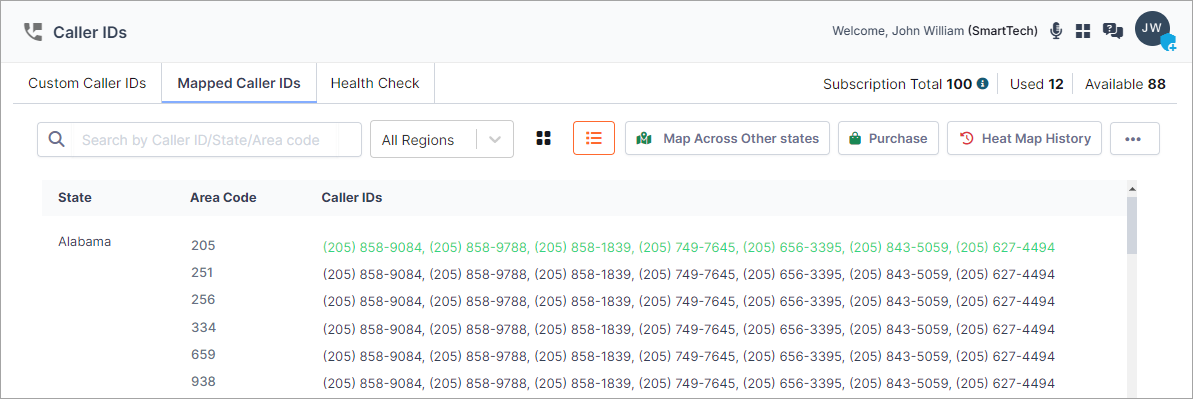Click caller IDs list in row 251

coord(689,274)
